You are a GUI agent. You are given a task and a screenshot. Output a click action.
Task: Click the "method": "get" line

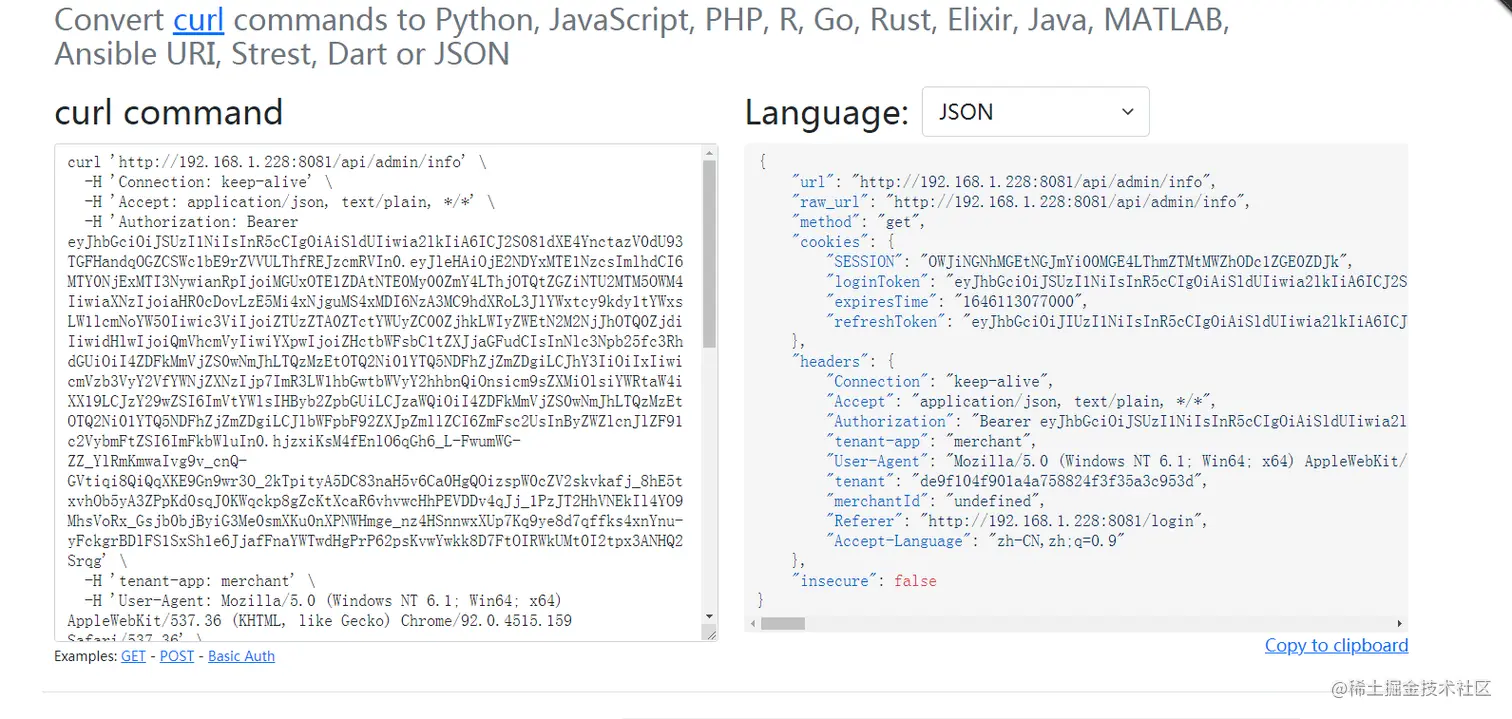pos(859,222)
